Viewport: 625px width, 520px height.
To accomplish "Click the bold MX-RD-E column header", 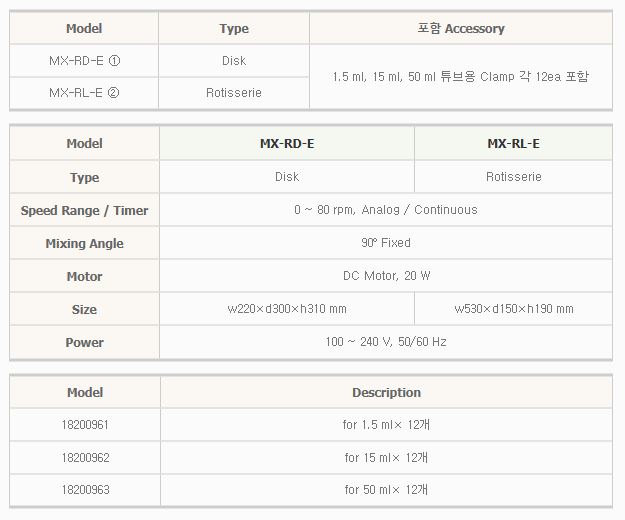I will [287, 144].
